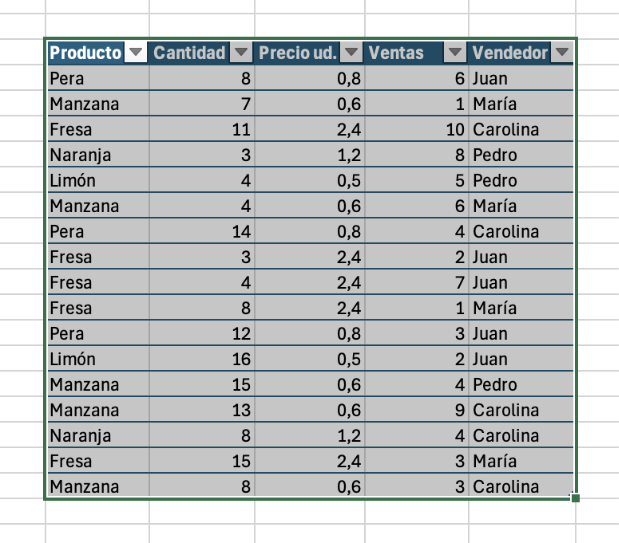The width and height of the screenshot is (619, 543).
Task: Select the Producto header cell text
Action: click(85, 53)
